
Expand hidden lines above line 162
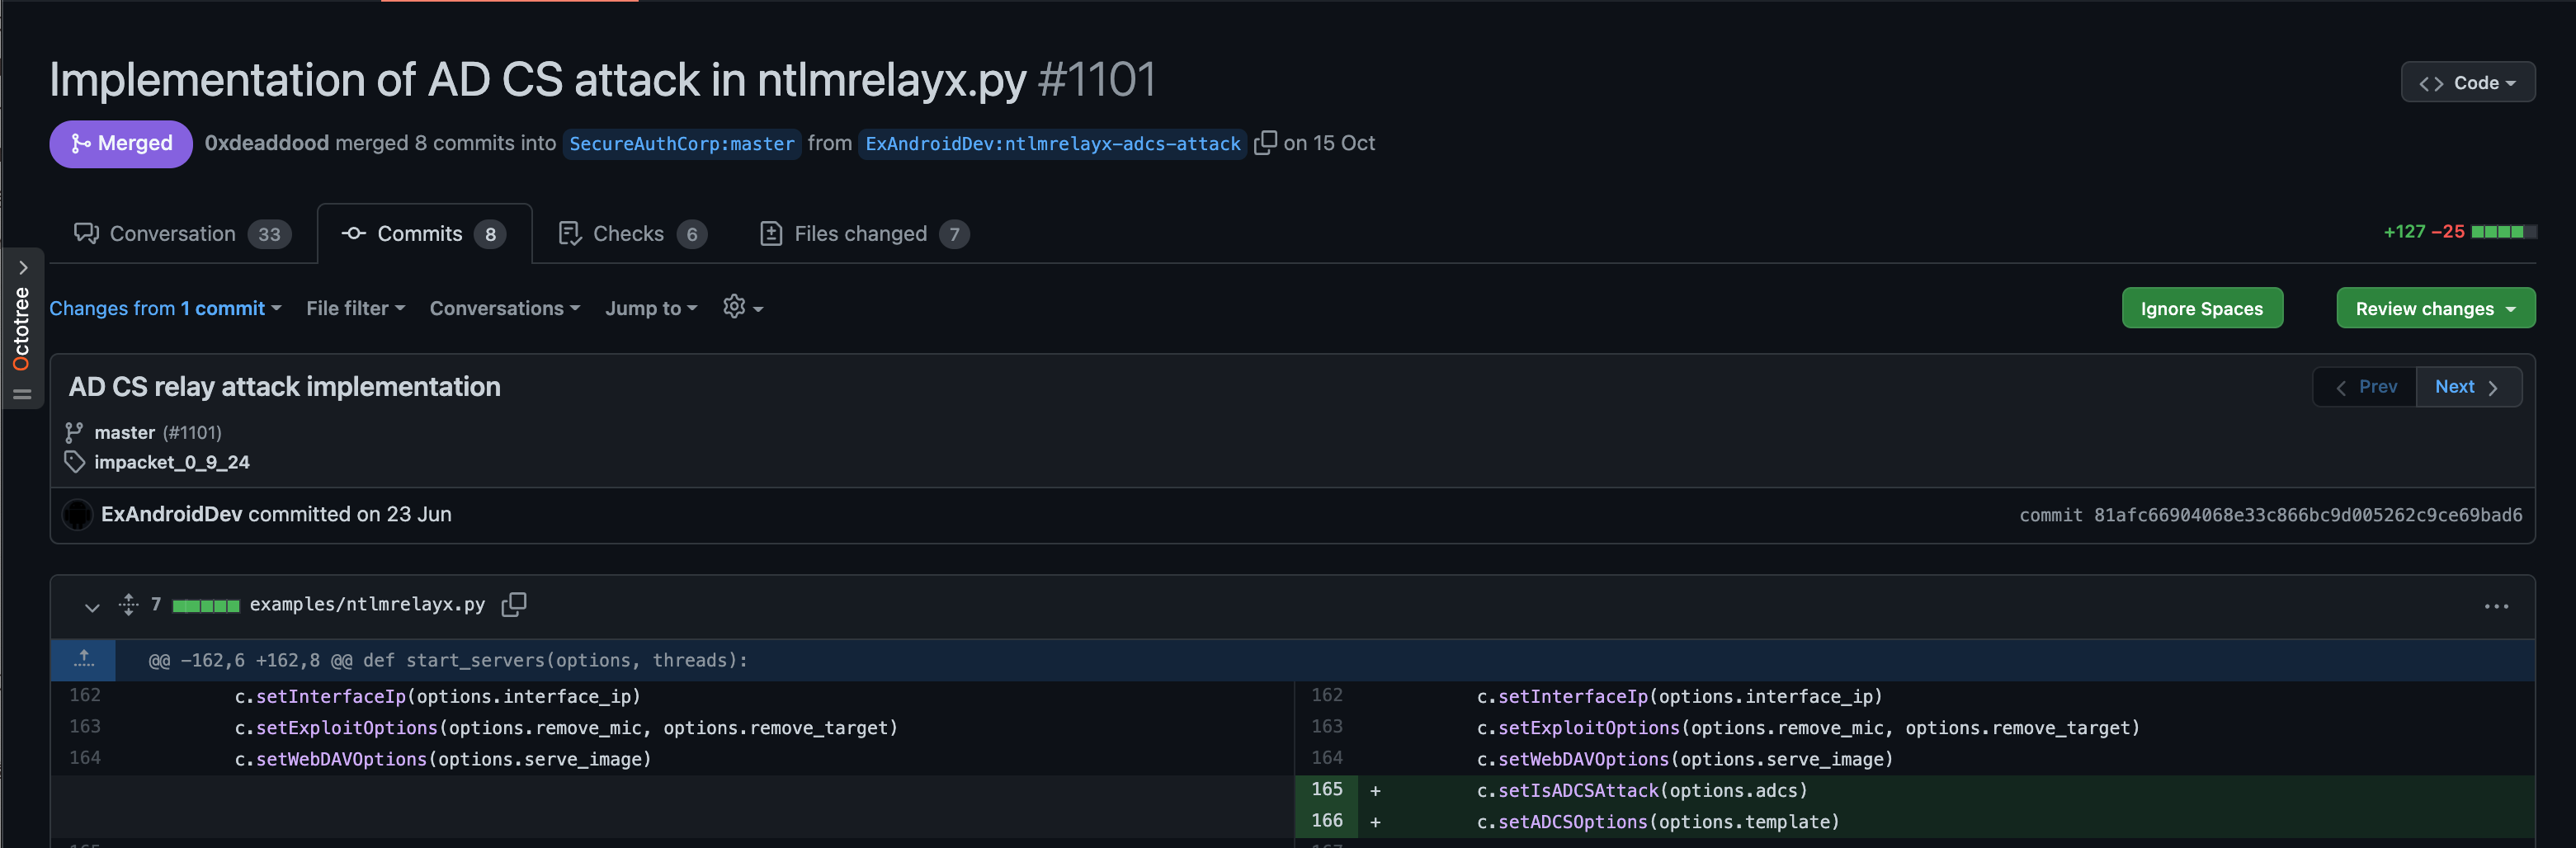[x=84, y=659]
